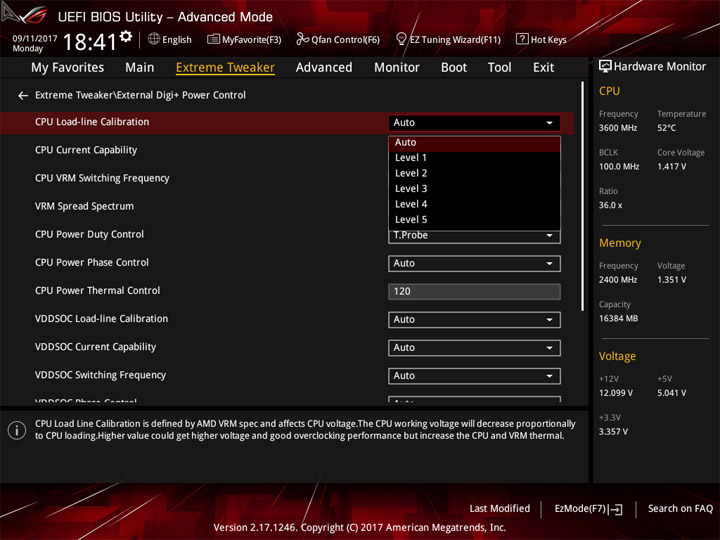Open CPU Power Duty Control T.Probe dropdown

[474, 236]
